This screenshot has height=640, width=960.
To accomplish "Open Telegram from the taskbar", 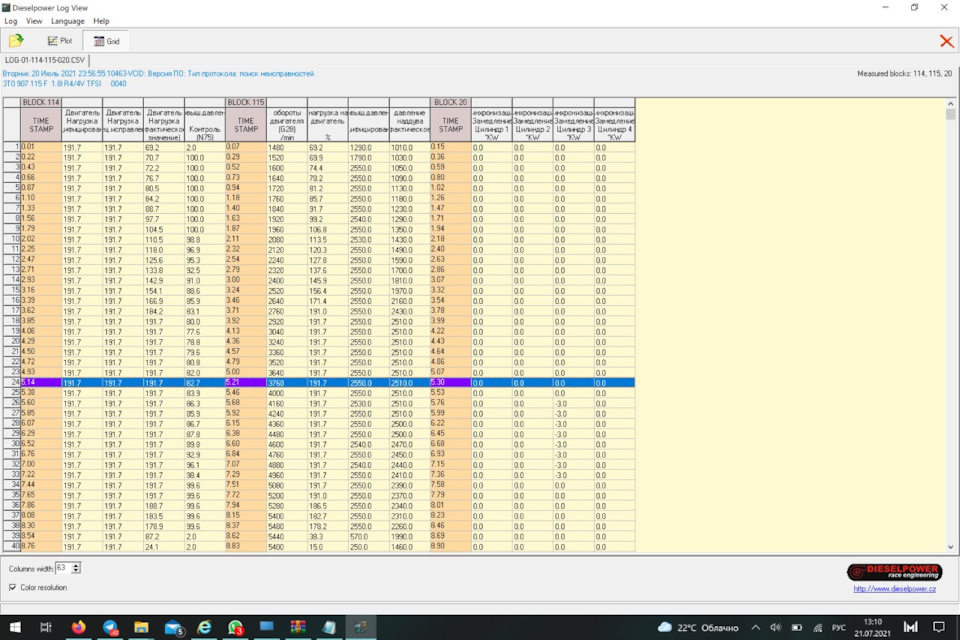I will pos(110,627).
